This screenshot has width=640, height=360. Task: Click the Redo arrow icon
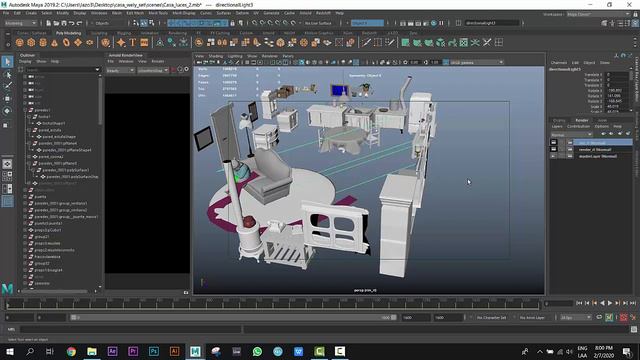79,23
